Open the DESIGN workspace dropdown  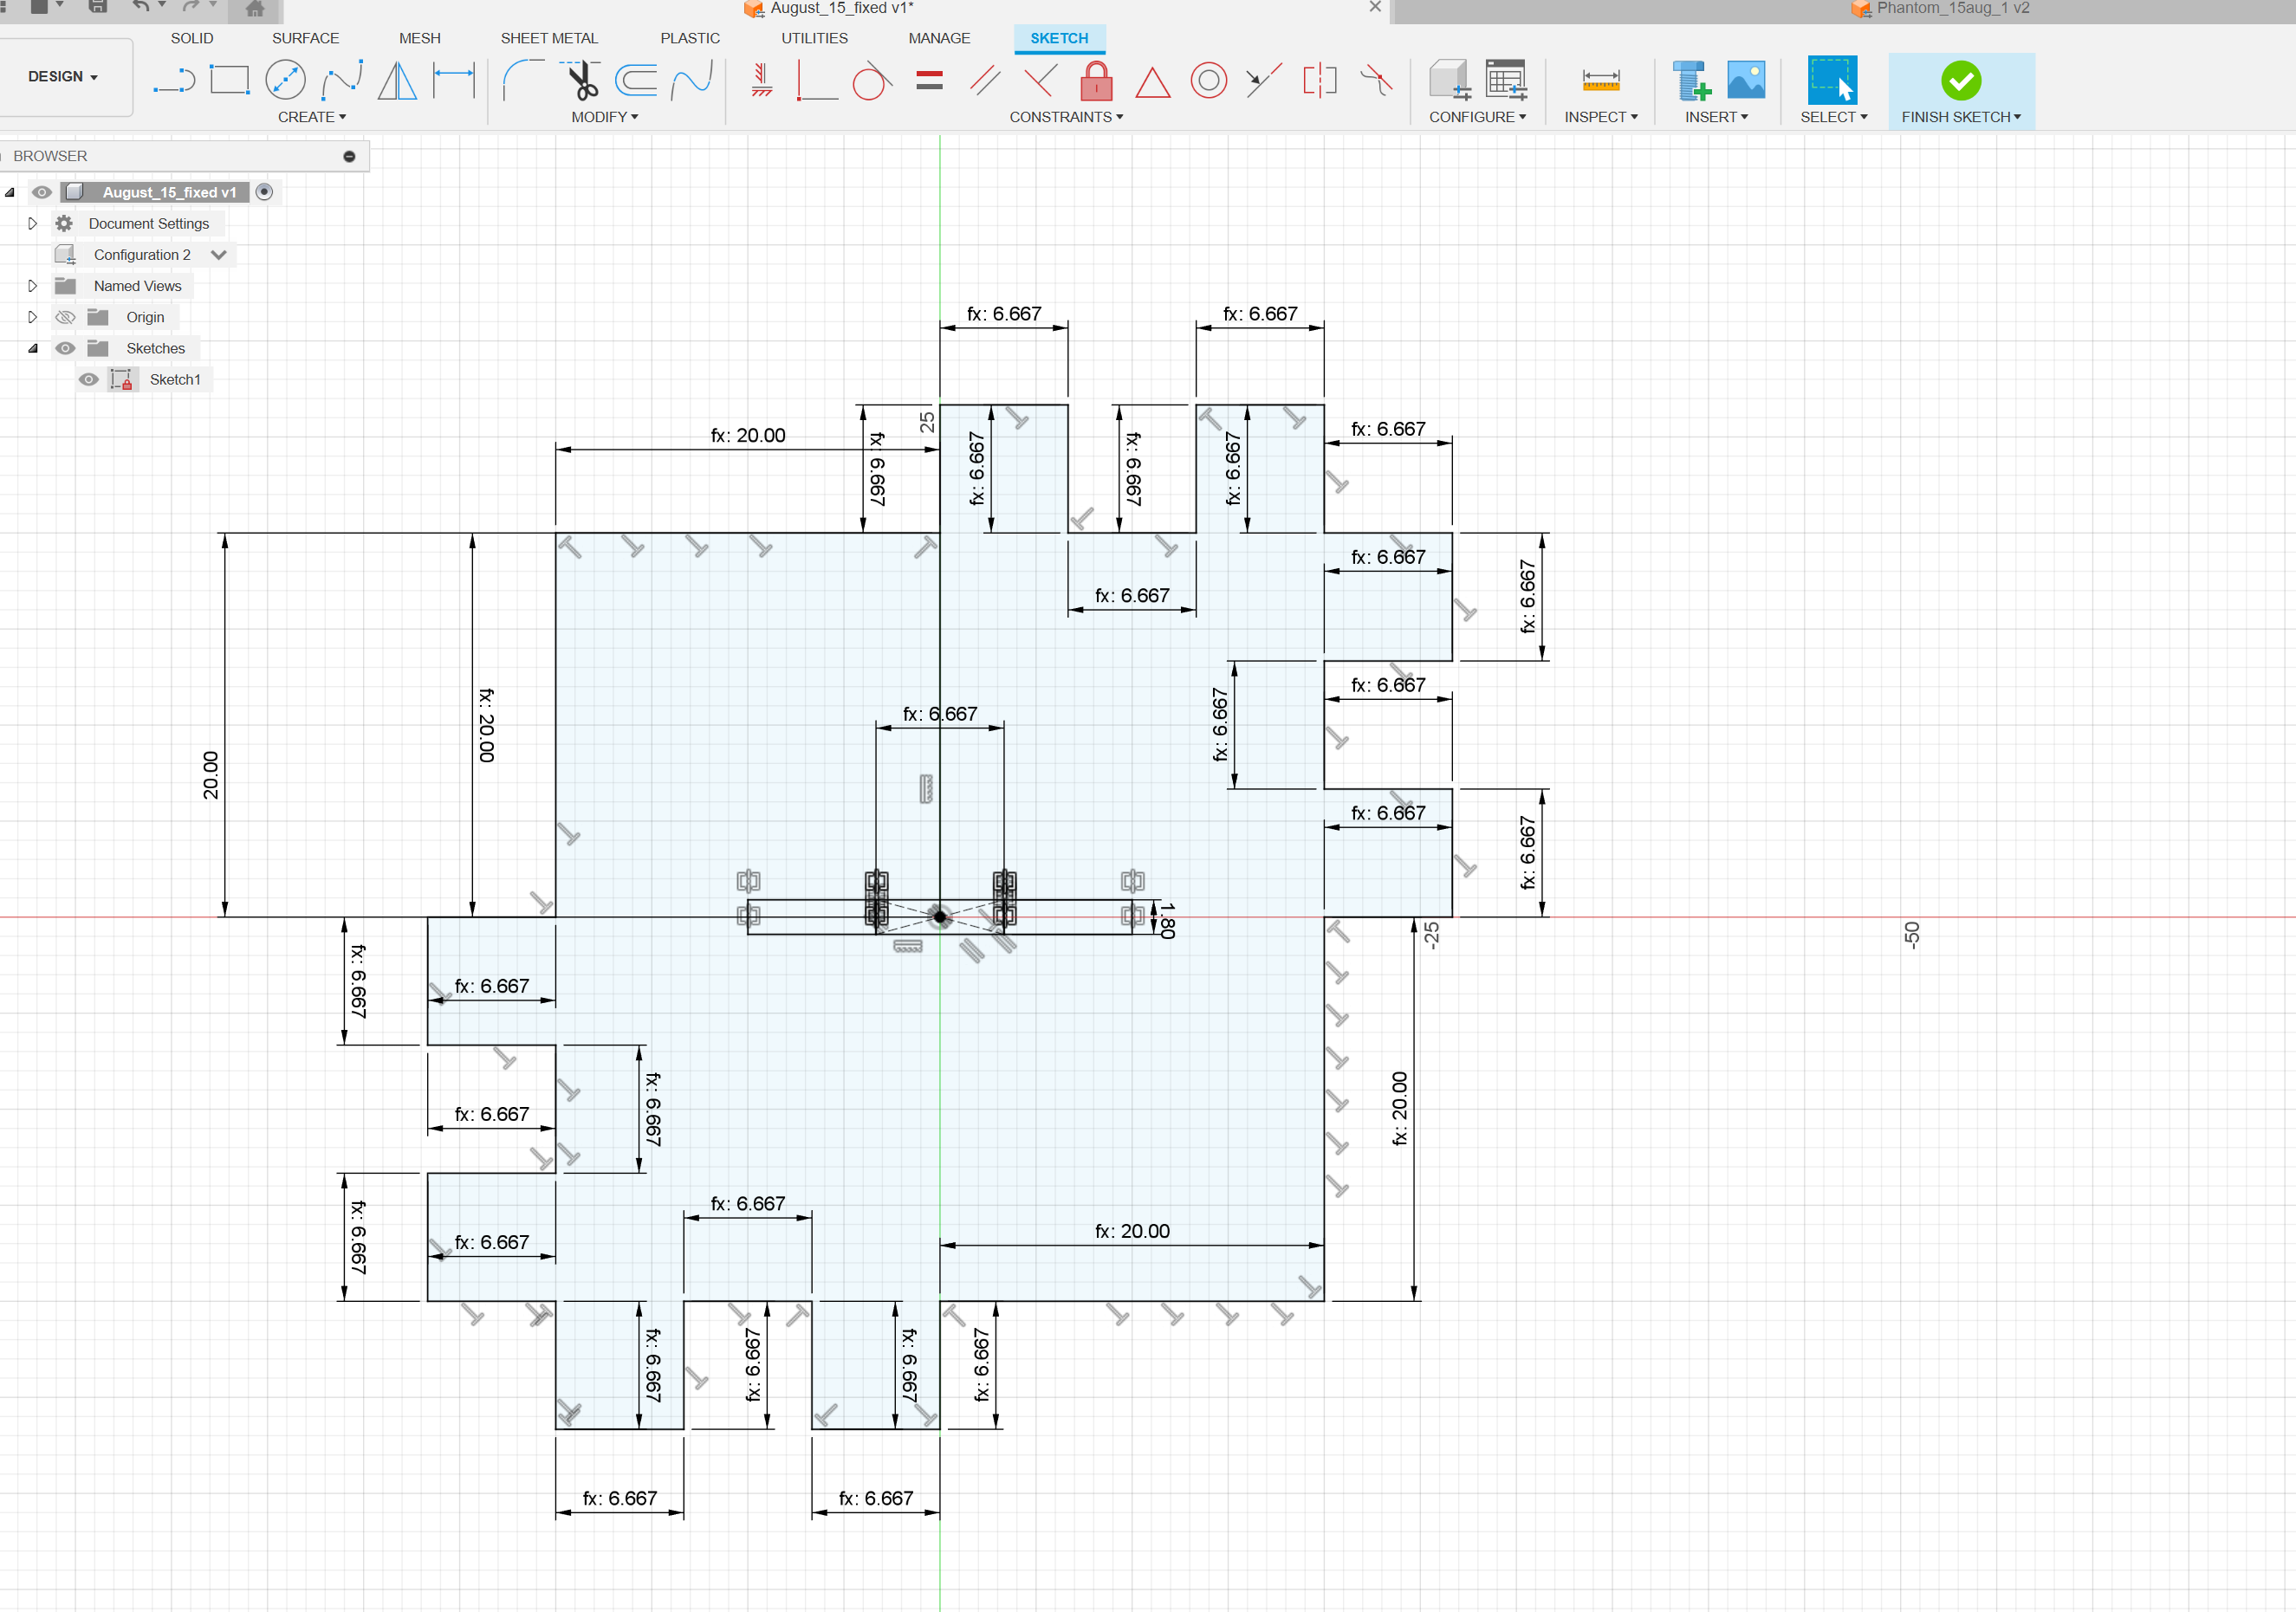point(63,77)
